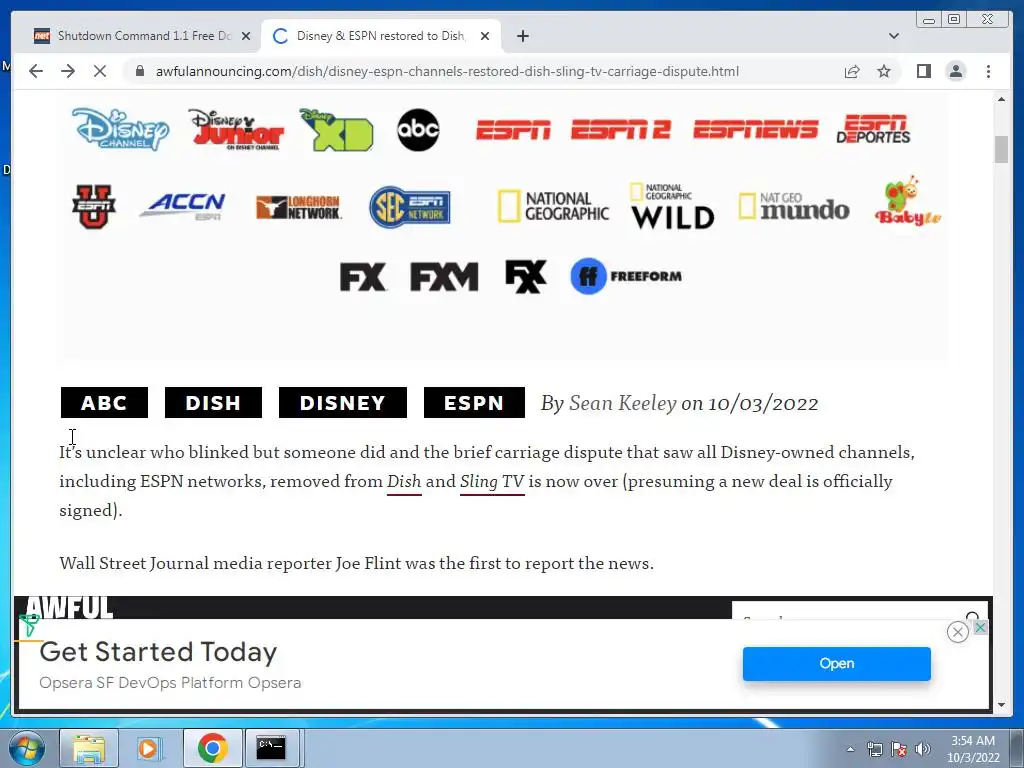Share this page icon in address bar
Screen dimensions: 1024x768
852,71
